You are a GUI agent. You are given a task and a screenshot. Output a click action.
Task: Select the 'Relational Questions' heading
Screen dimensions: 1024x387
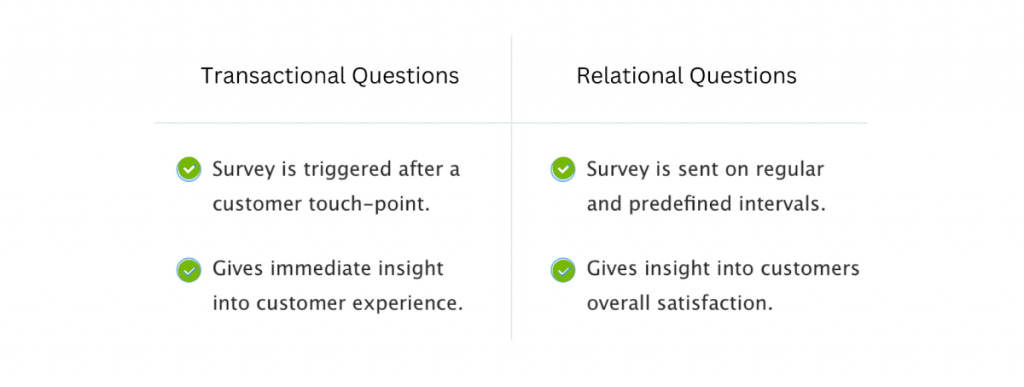click(686, 76)
